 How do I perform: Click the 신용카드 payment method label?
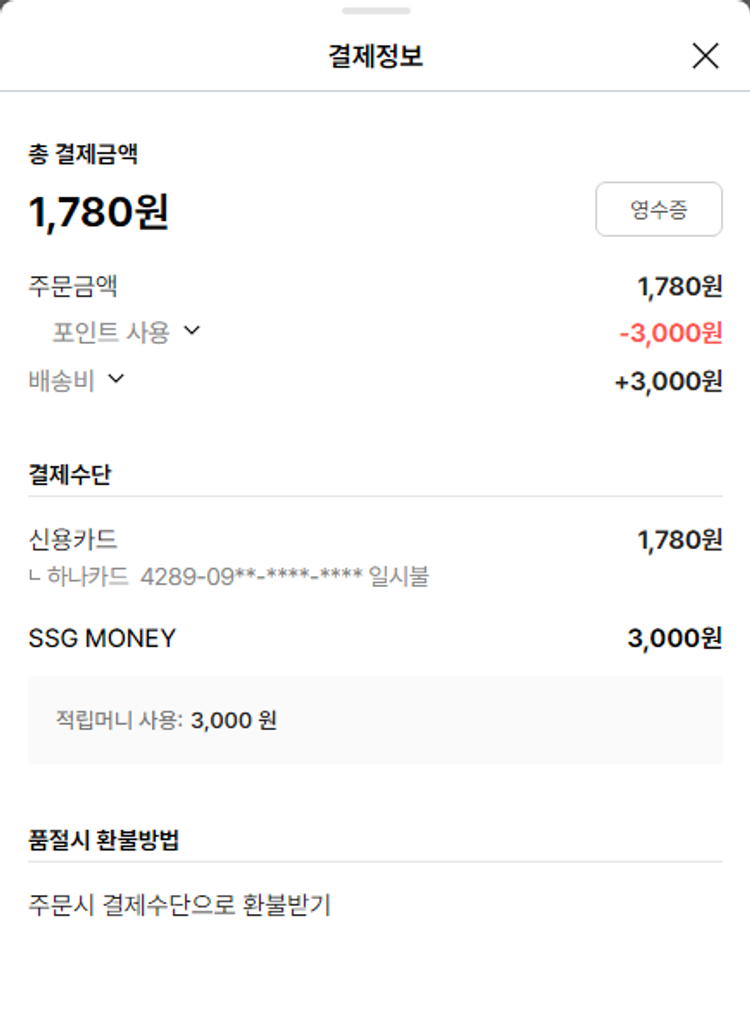tap(73, 540)
